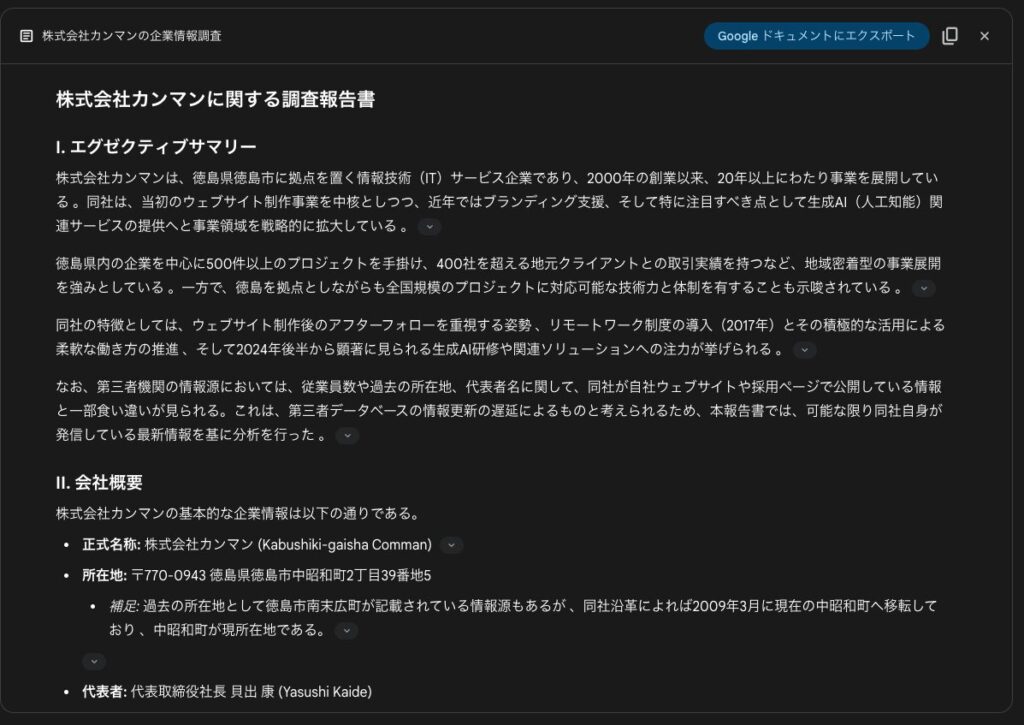Click the 所在地 label
The image size is (1024, 725).
104,575
